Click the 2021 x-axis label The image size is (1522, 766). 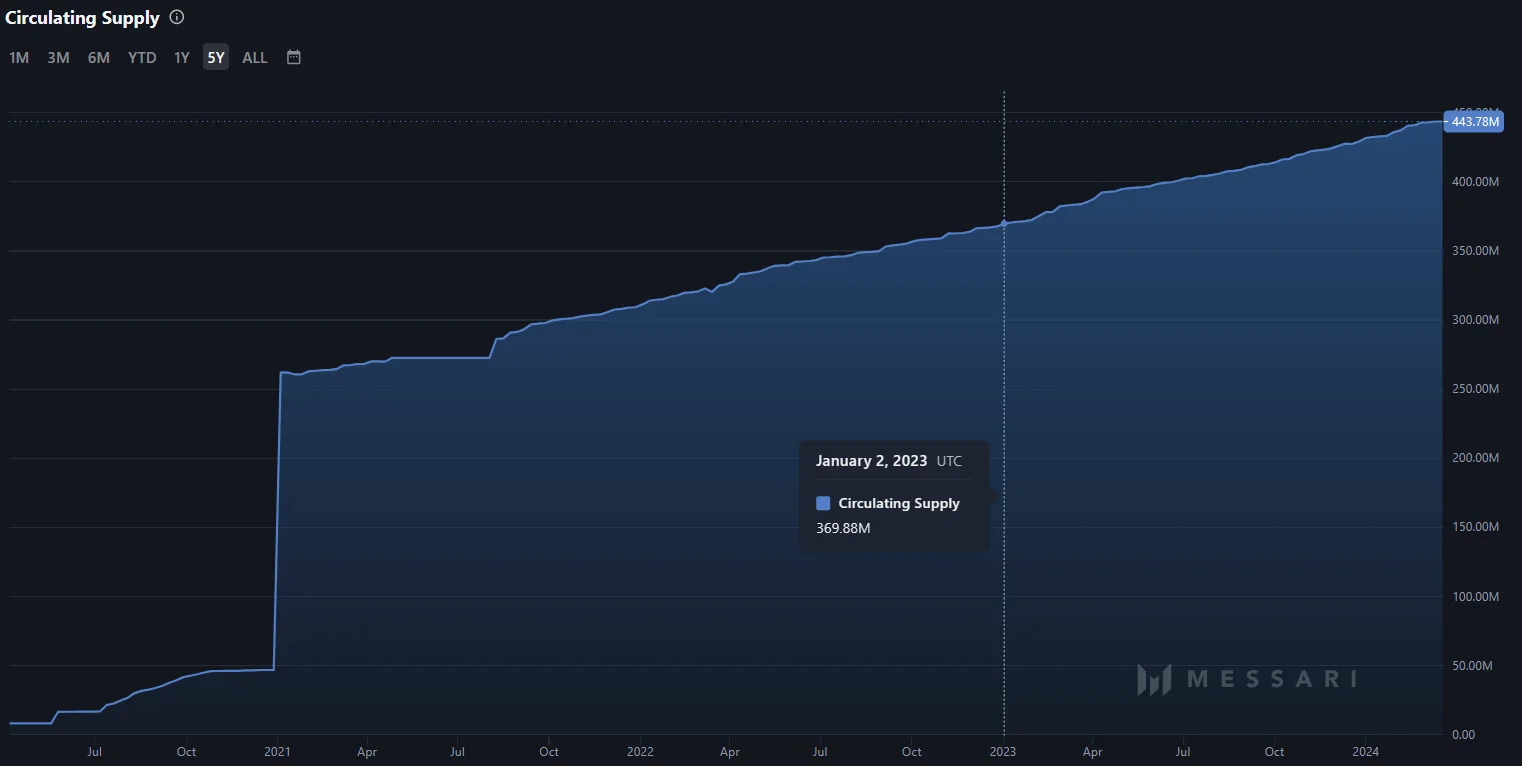point(277,751)
